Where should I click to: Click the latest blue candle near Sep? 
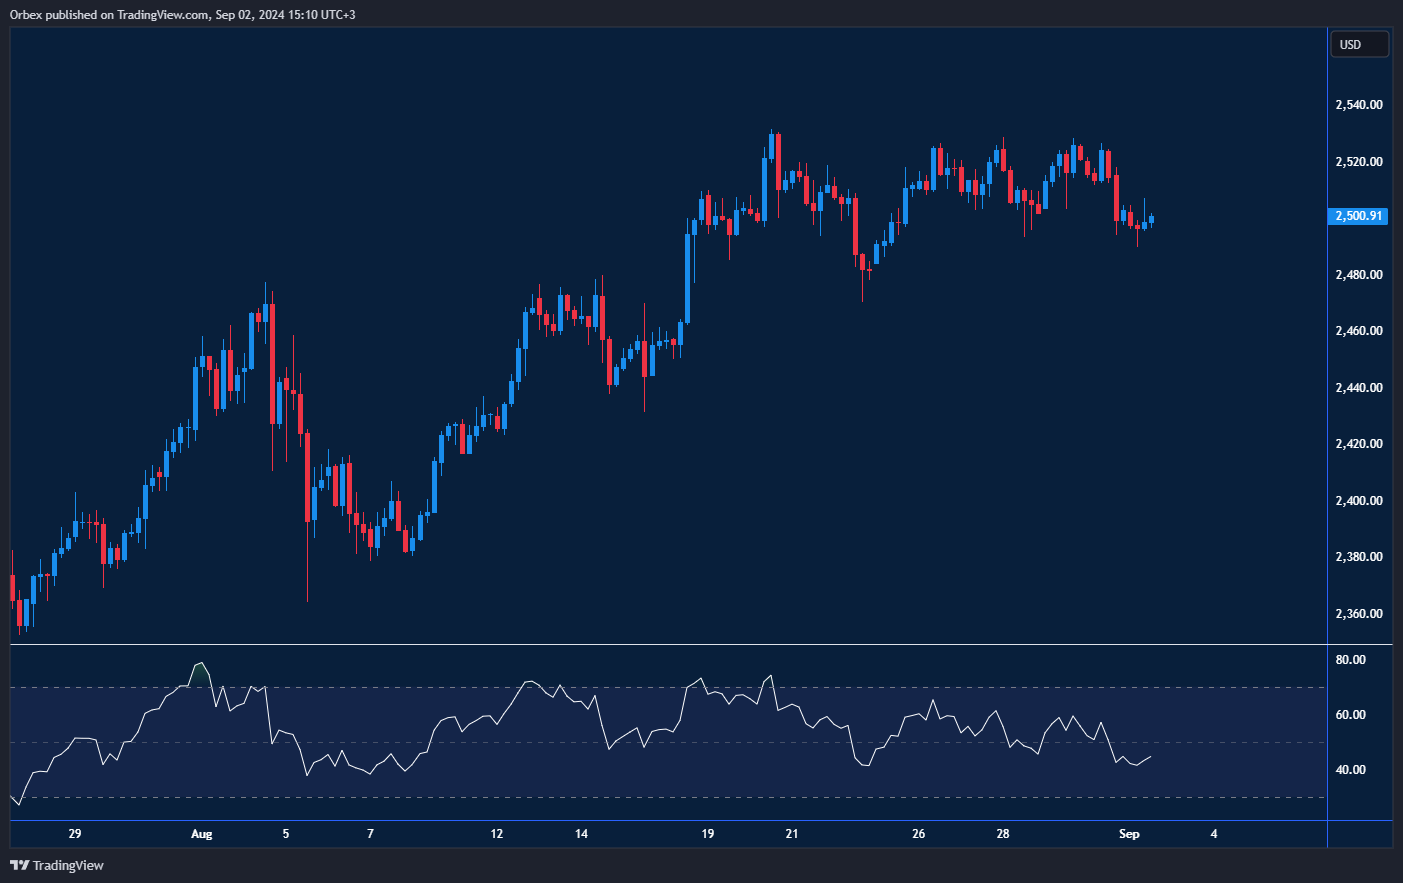[x=1152, y=219]
